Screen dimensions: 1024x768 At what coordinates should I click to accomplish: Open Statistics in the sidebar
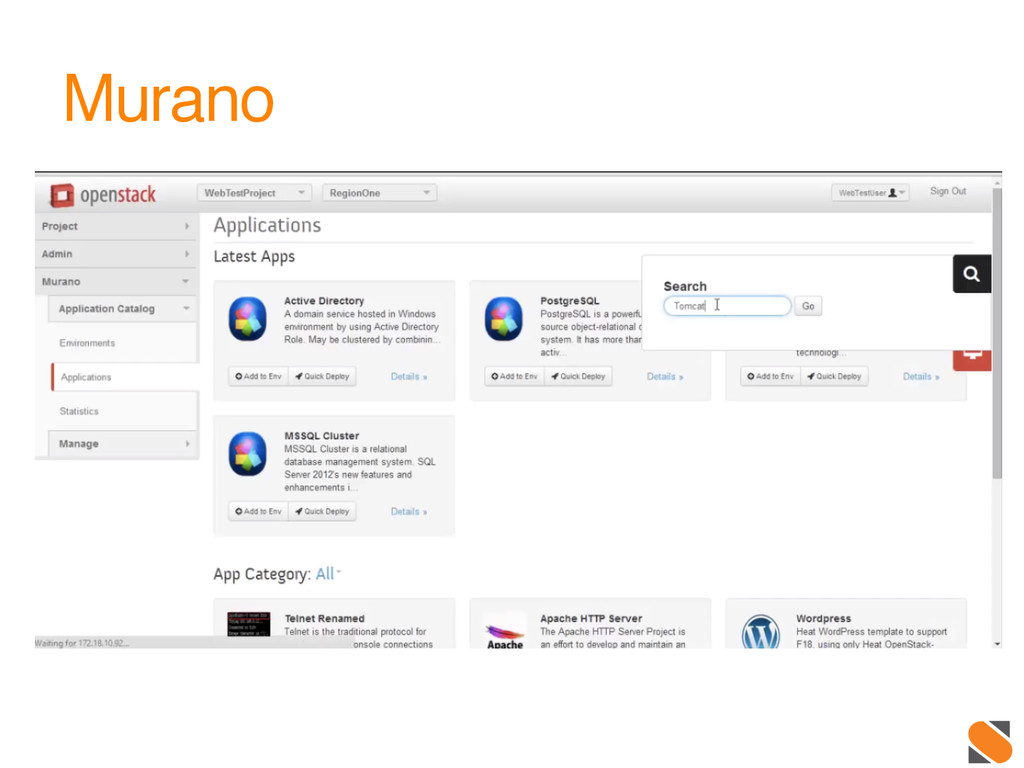(79, 411)
